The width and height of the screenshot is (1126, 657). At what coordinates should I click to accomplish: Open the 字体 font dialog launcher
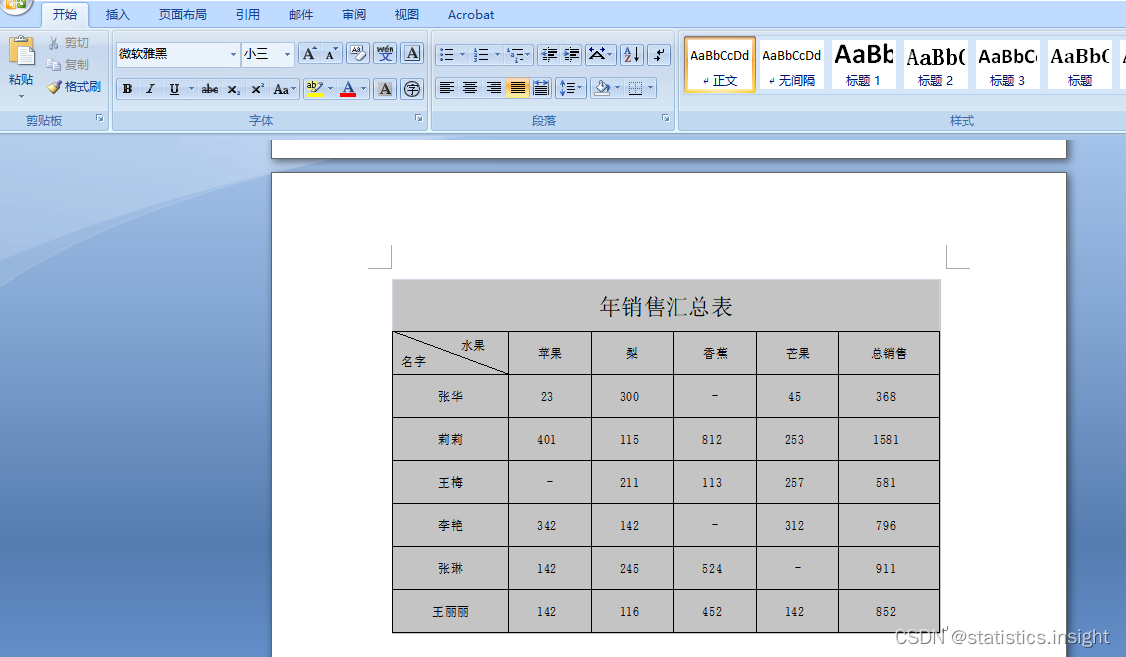pyautogui.click(x=419, y=118)
